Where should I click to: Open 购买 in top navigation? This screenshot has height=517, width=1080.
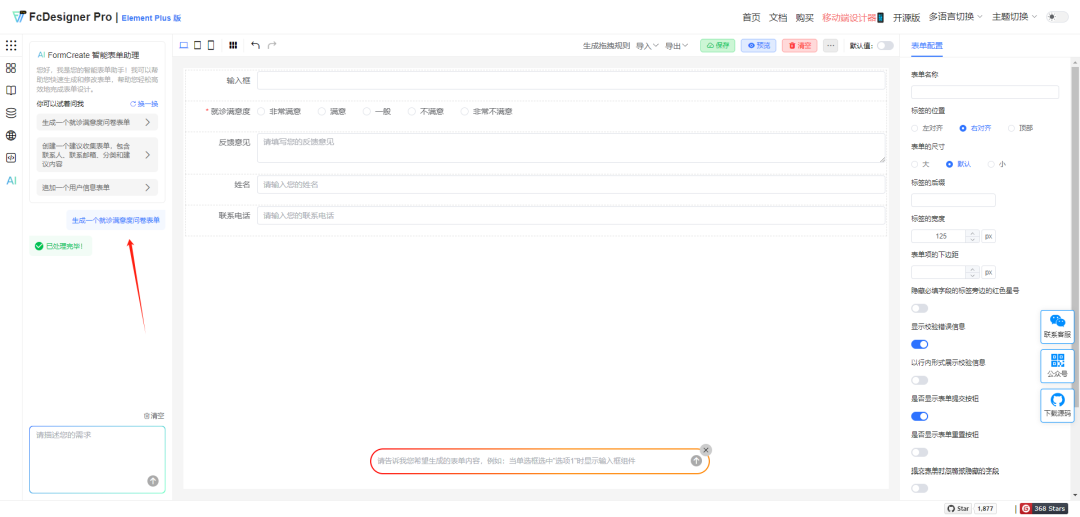804,17
